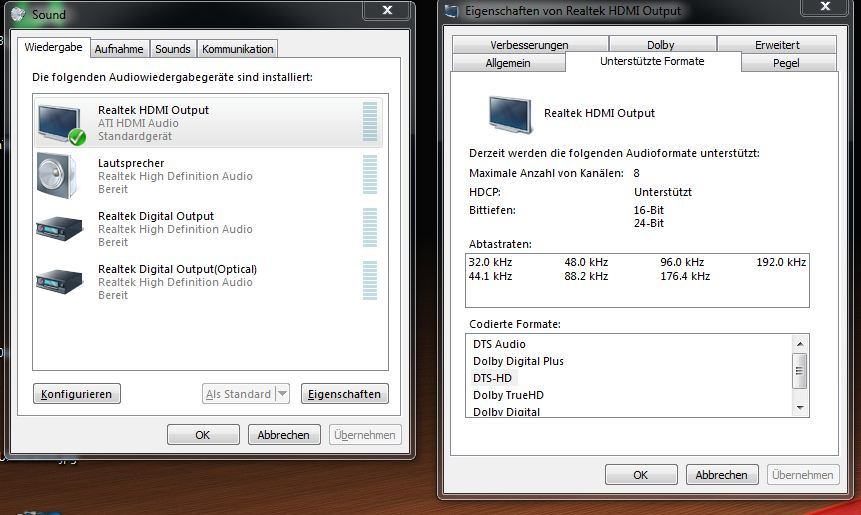Click the level meter beside Realtek HDMI Output

[x=370, y=122]
